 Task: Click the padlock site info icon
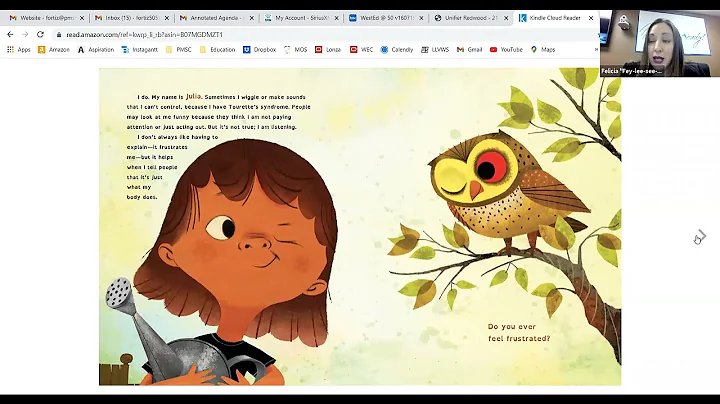coord(59,35)
